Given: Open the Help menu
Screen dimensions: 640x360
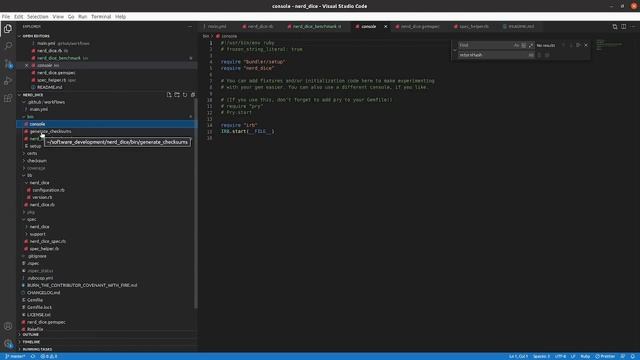Looking at the screenshot, I should 120,17.
